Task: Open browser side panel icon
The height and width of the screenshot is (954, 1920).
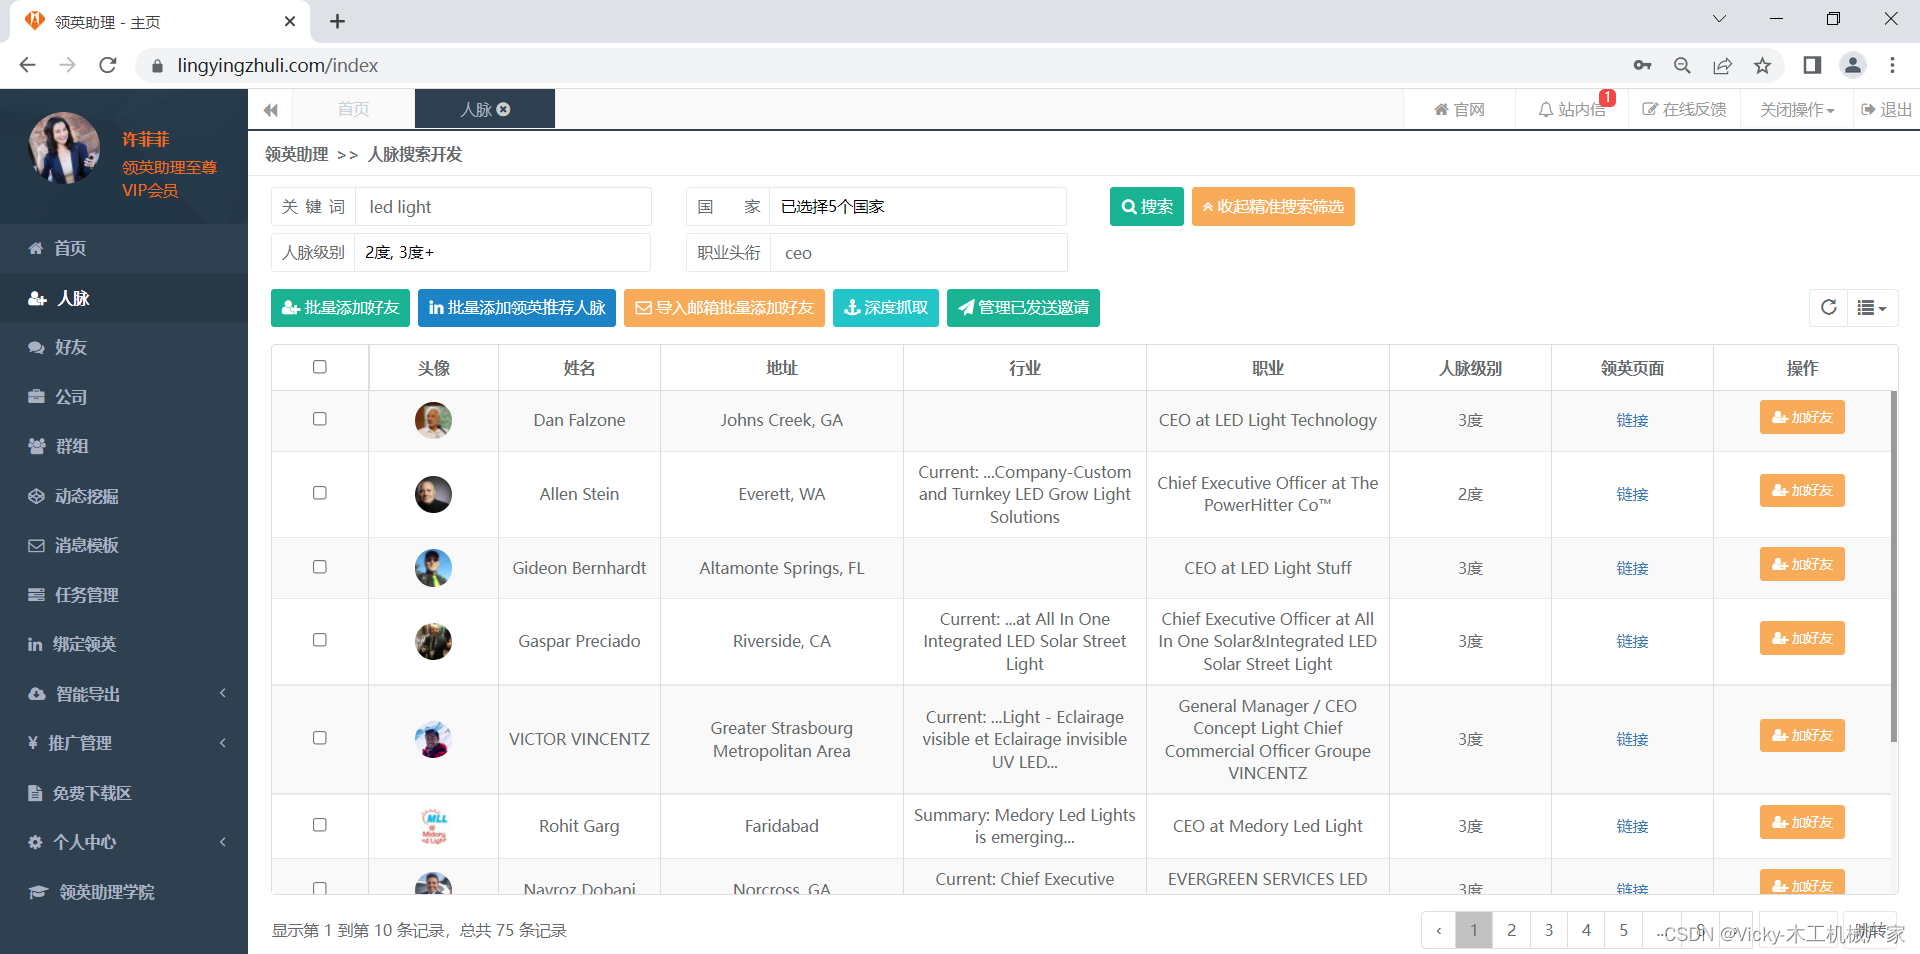Action: [1812, 65]
